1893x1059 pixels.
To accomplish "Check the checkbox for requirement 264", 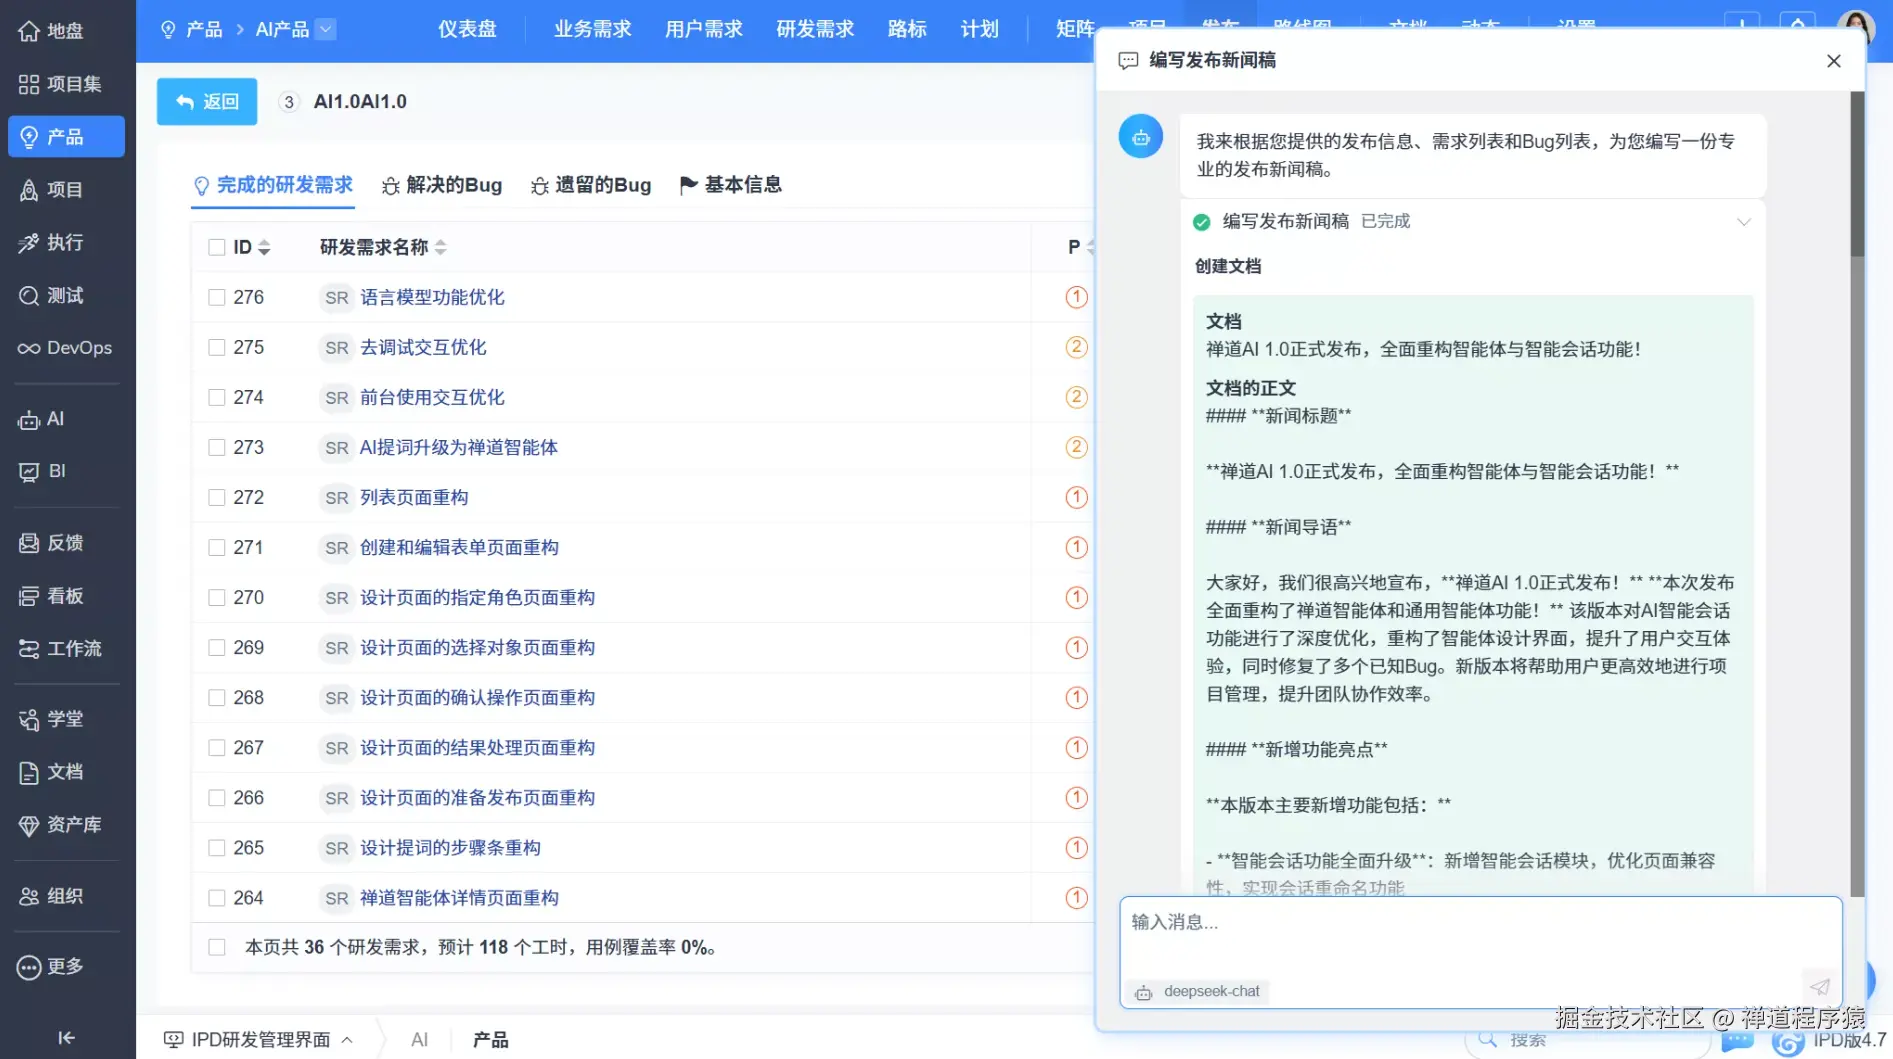I will coord(216,897).
